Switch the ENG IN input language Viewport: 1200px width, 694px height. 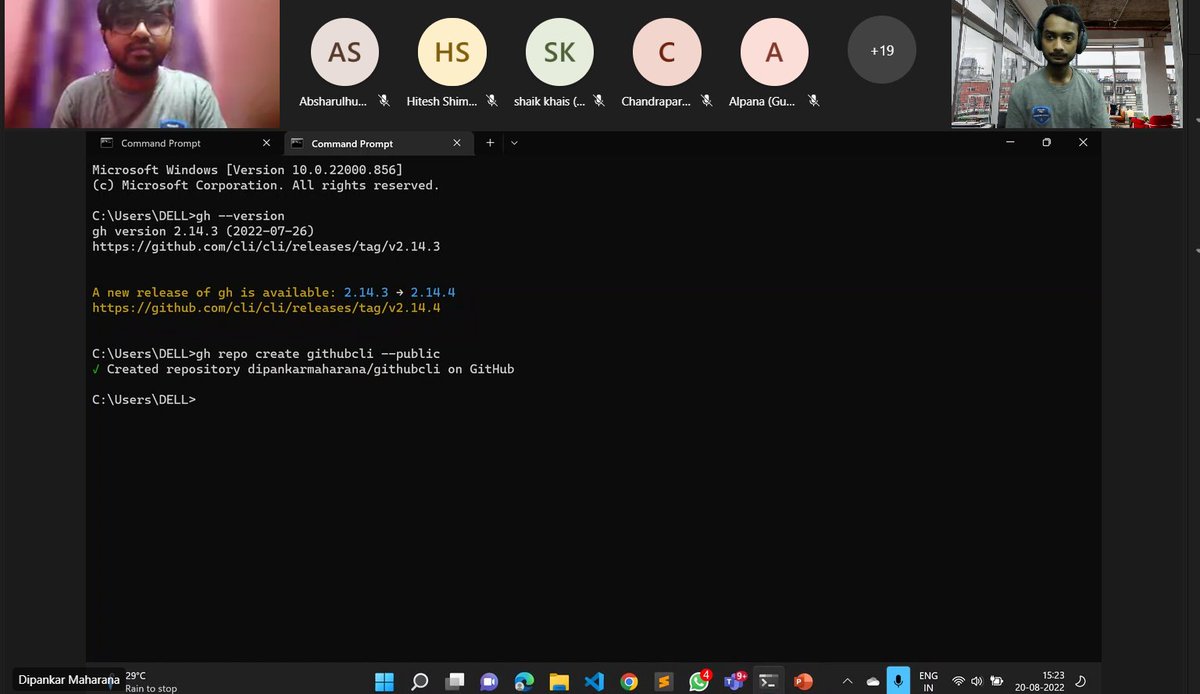(x=929, y=682)
